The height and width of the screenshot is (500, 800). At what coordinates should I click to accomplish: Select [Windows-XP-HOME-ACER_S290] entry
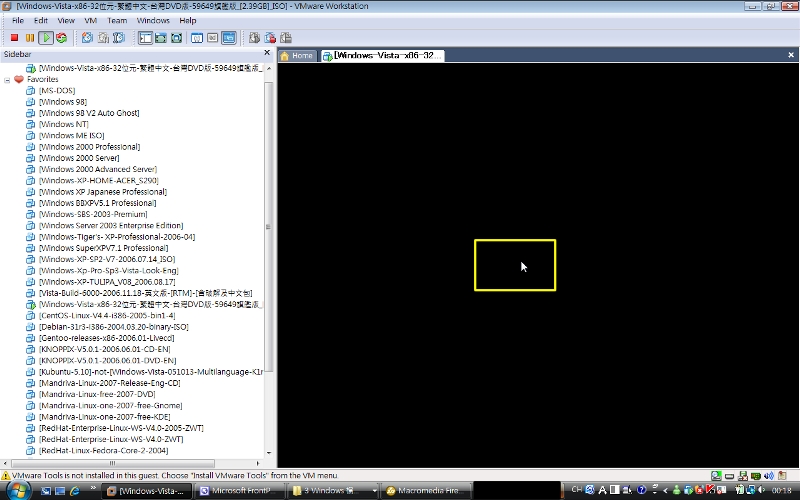[98, 180]
